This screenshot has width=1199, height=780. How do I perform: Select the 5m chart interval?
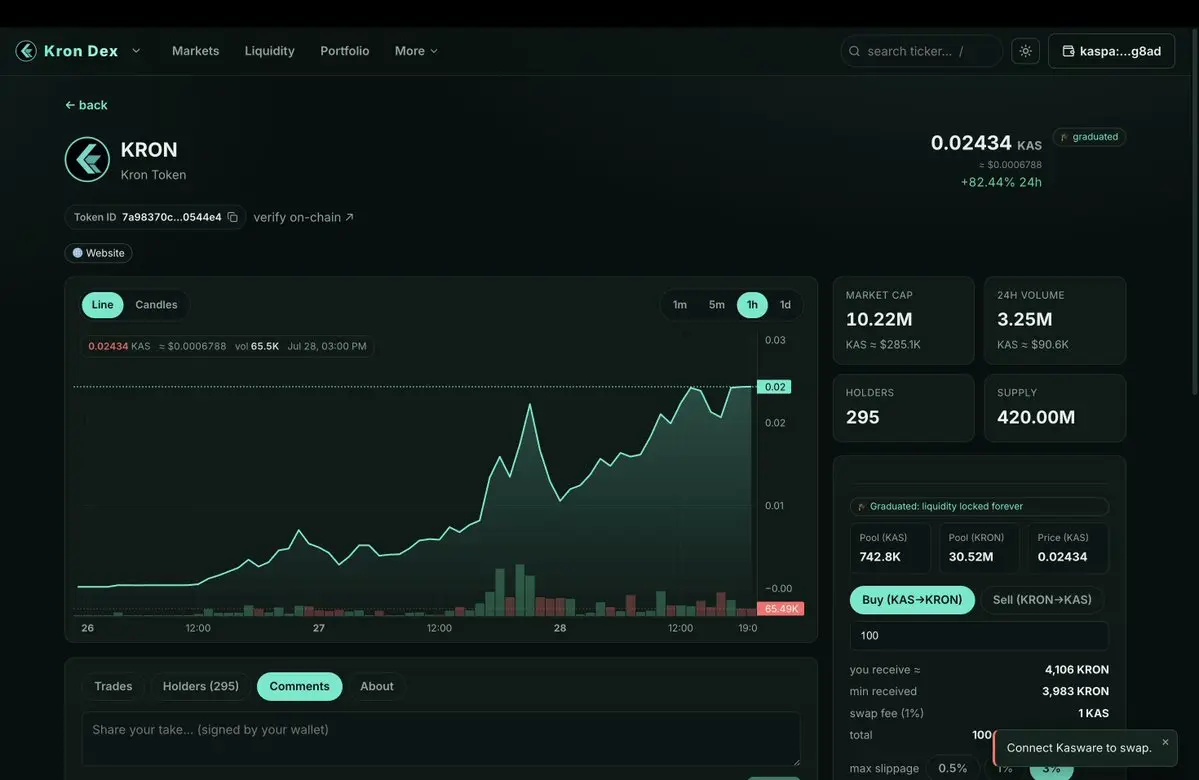[x=716, y=304]
